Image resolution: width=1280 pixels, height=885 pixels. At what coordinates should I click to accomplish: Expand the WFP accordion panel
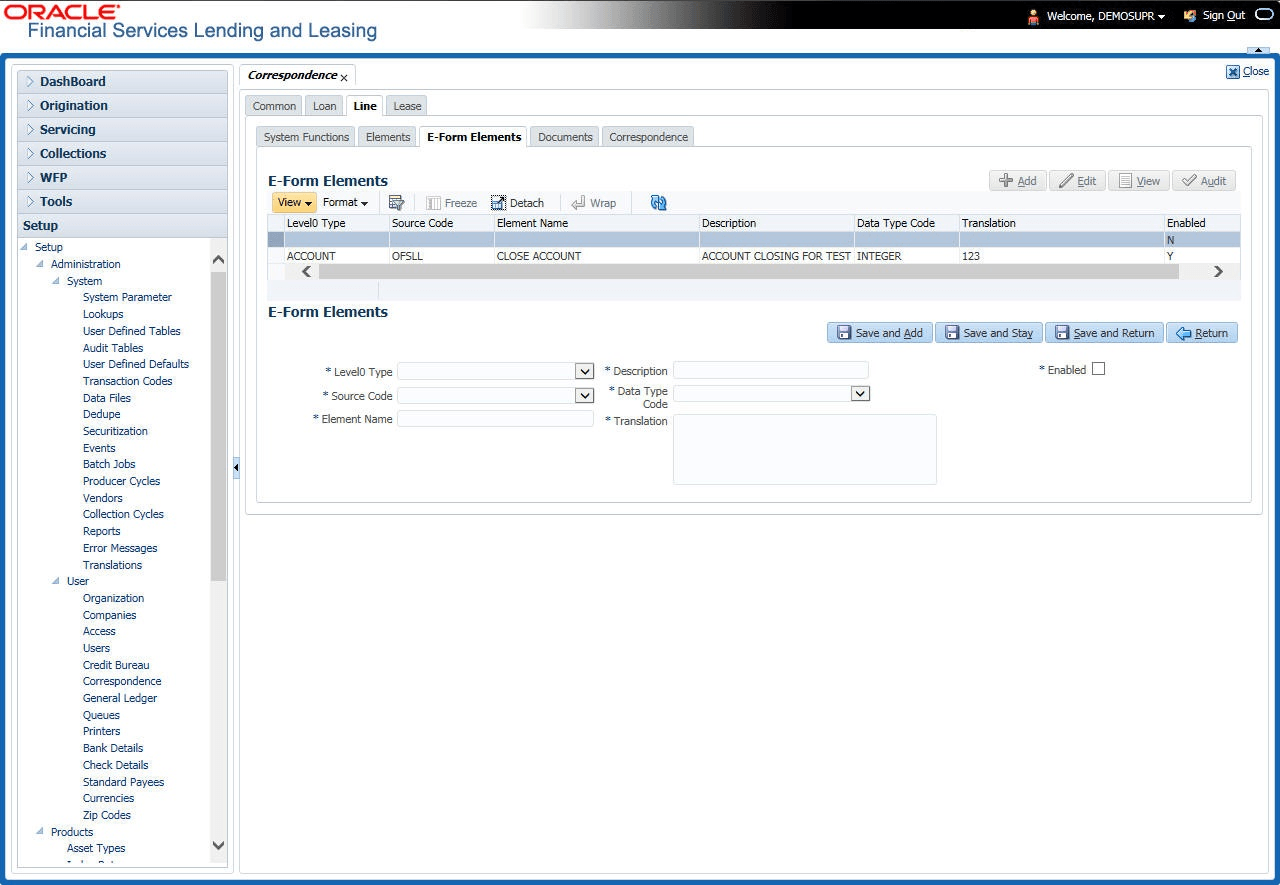pos(123,178)
